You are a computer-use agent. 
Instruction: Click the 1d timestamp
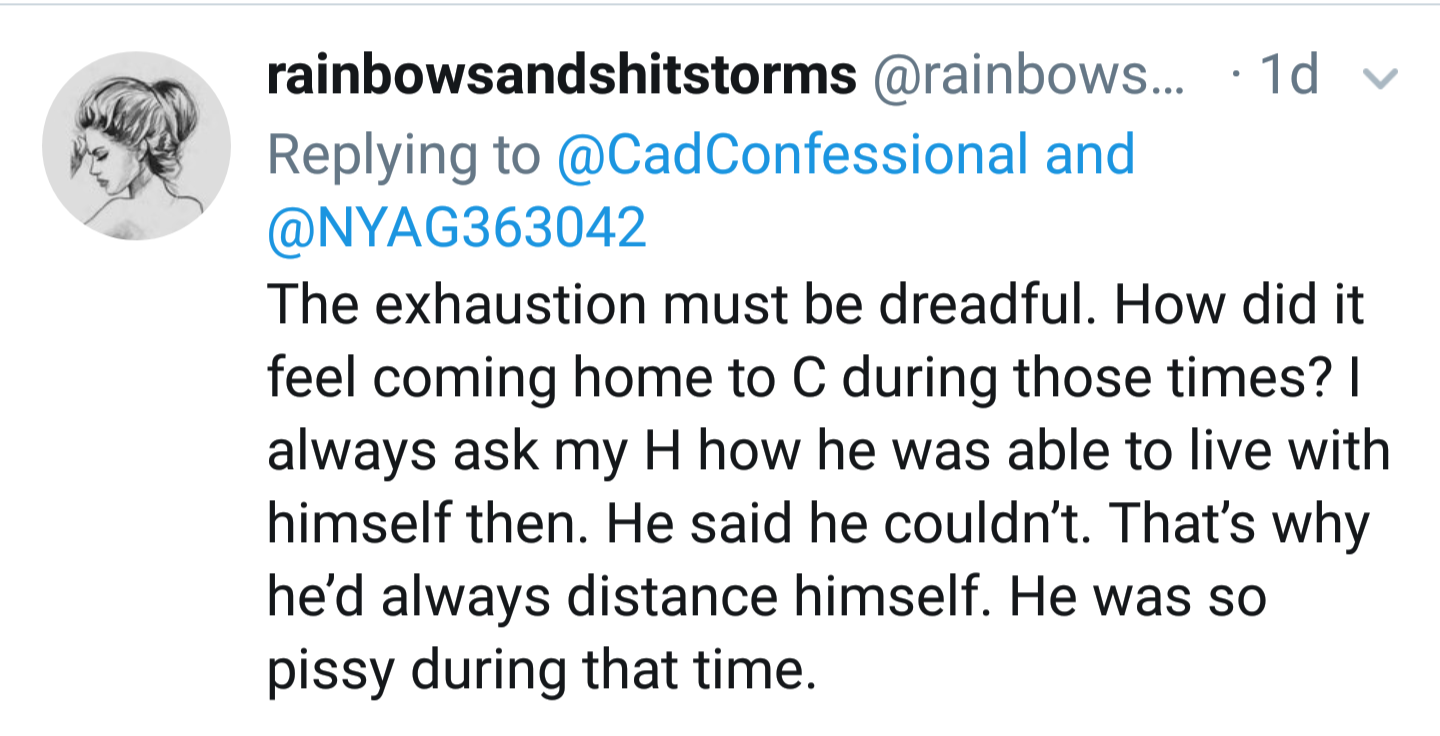[1290, 76]
